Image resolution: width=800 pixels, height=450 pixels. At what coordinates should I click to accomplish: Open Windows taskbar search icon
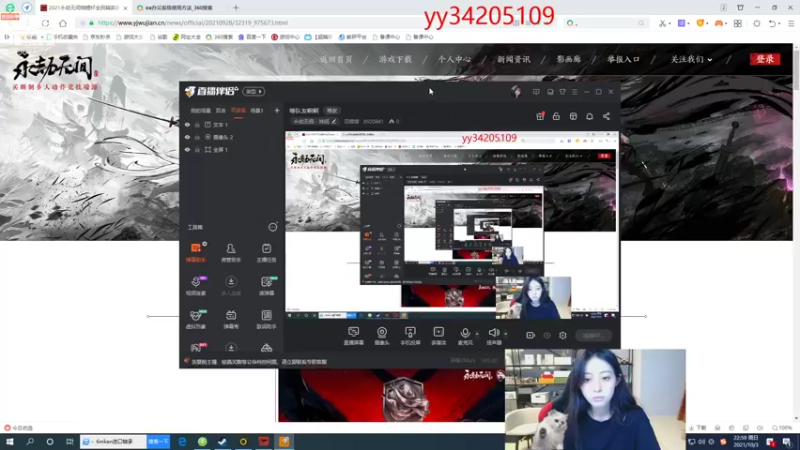coord(30,441)
